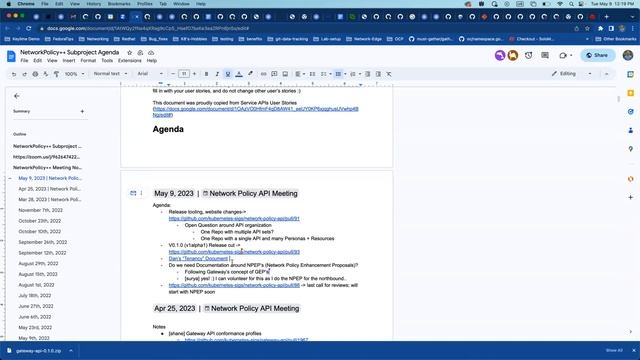Click the Decrease indent icon

[367, 74]
